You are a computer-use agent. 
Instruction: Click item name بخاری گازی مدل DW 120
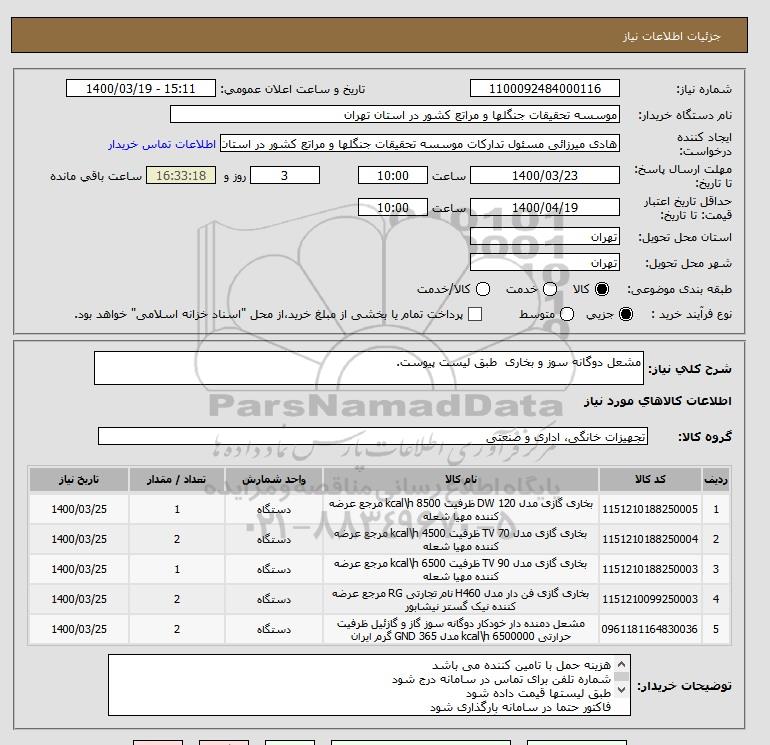[461, 510]
